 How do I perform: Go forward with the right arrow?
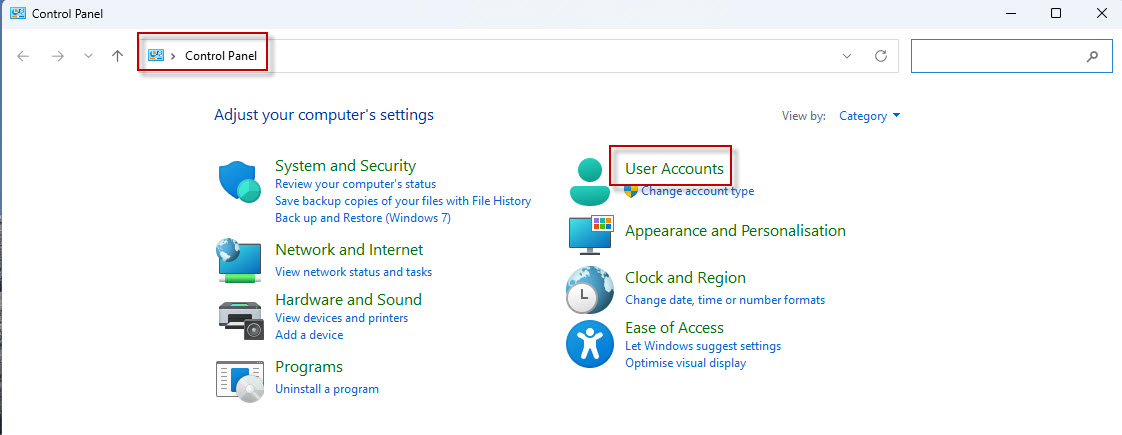tap(58, 56)
